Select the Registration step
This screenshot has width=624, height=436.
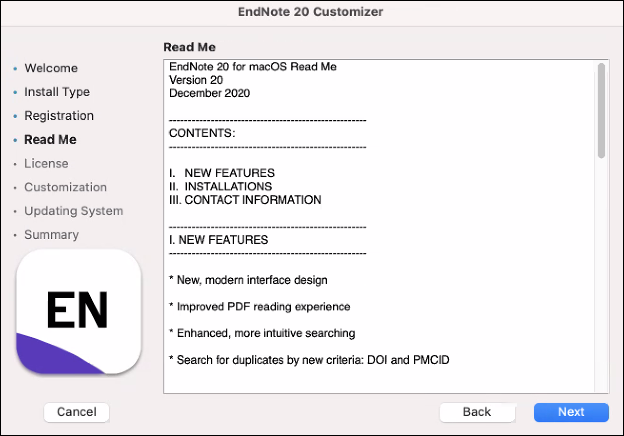[x=59, y=116]
